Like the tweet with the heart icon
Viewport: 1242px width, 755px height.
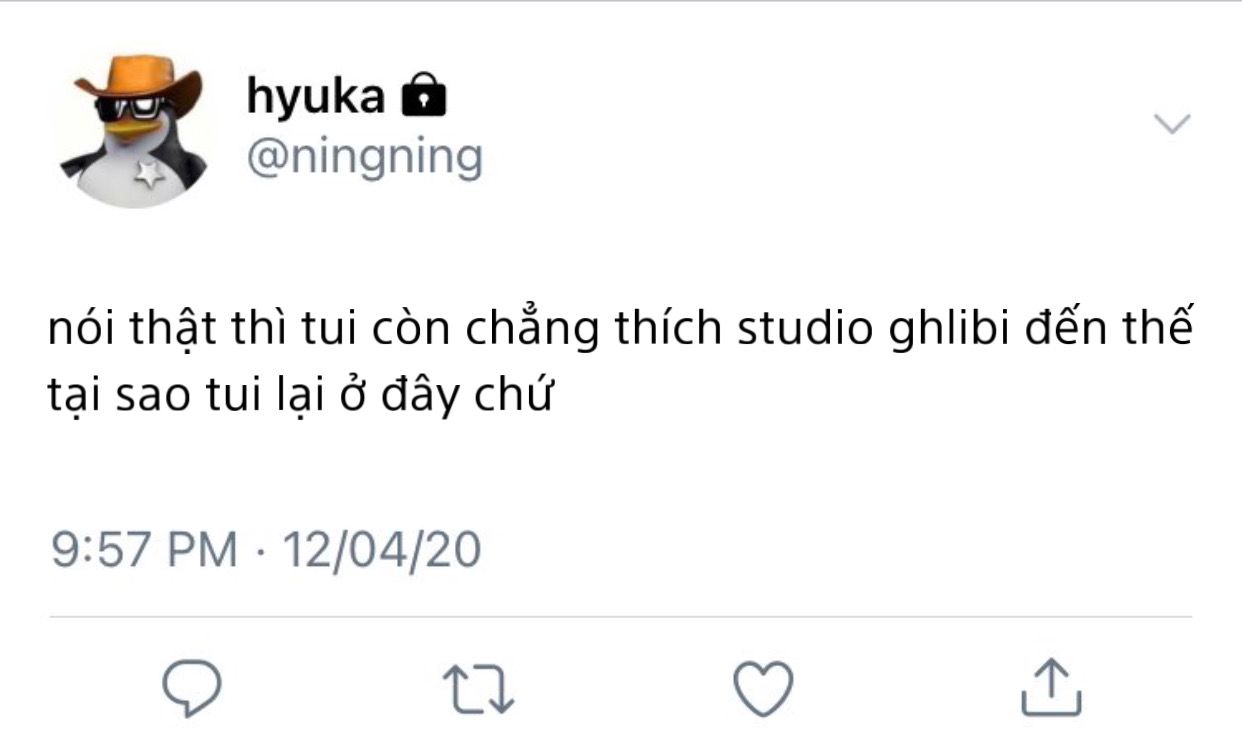pos(764,687)
